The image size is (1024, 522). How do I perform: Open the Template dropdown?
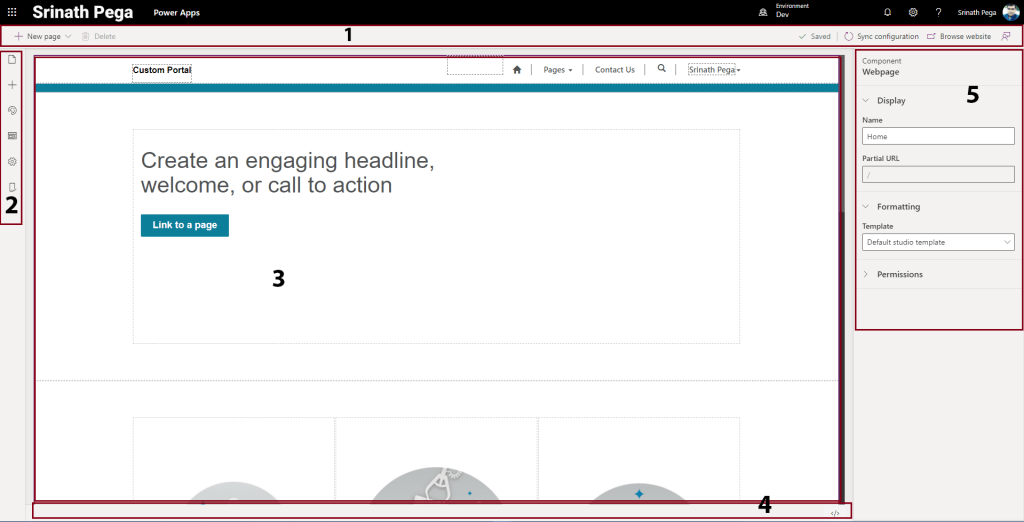[x=937, y=242]
